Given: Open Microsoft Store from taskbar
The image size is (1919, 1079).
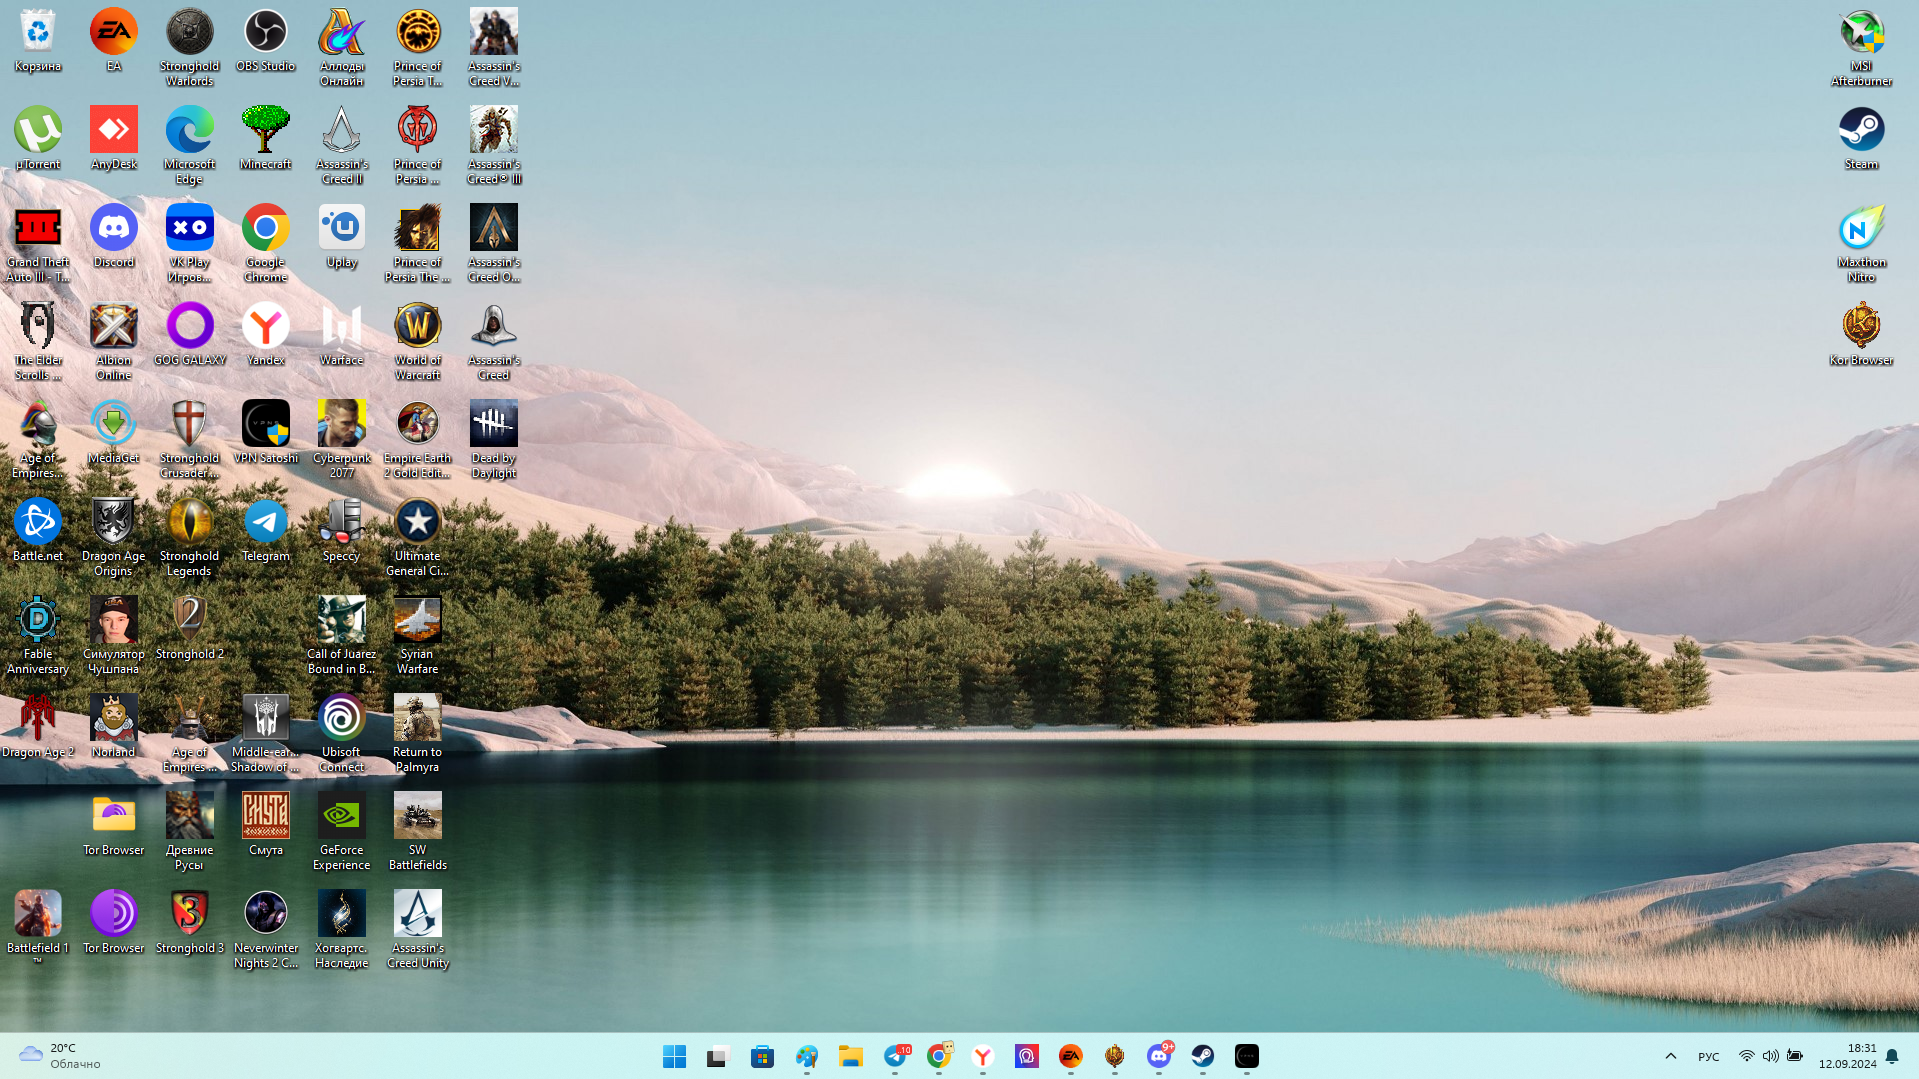Looking at the screenshot, I should tap(763, 1056).
